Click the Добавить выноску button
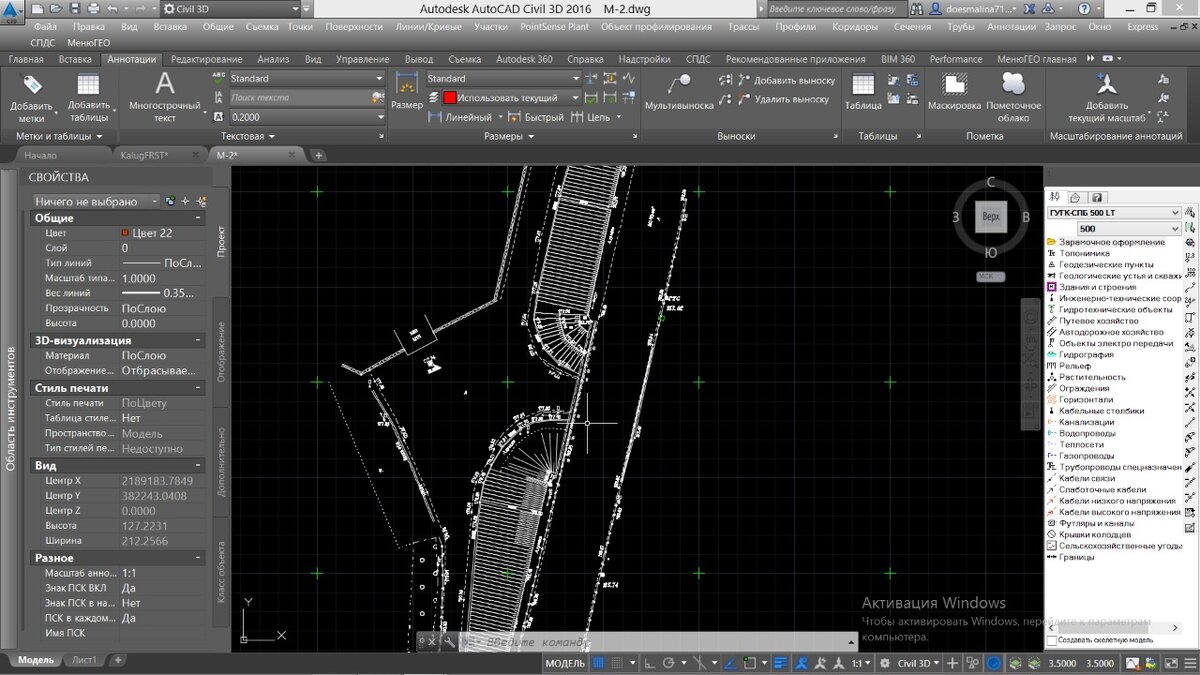 coord(793,80)
